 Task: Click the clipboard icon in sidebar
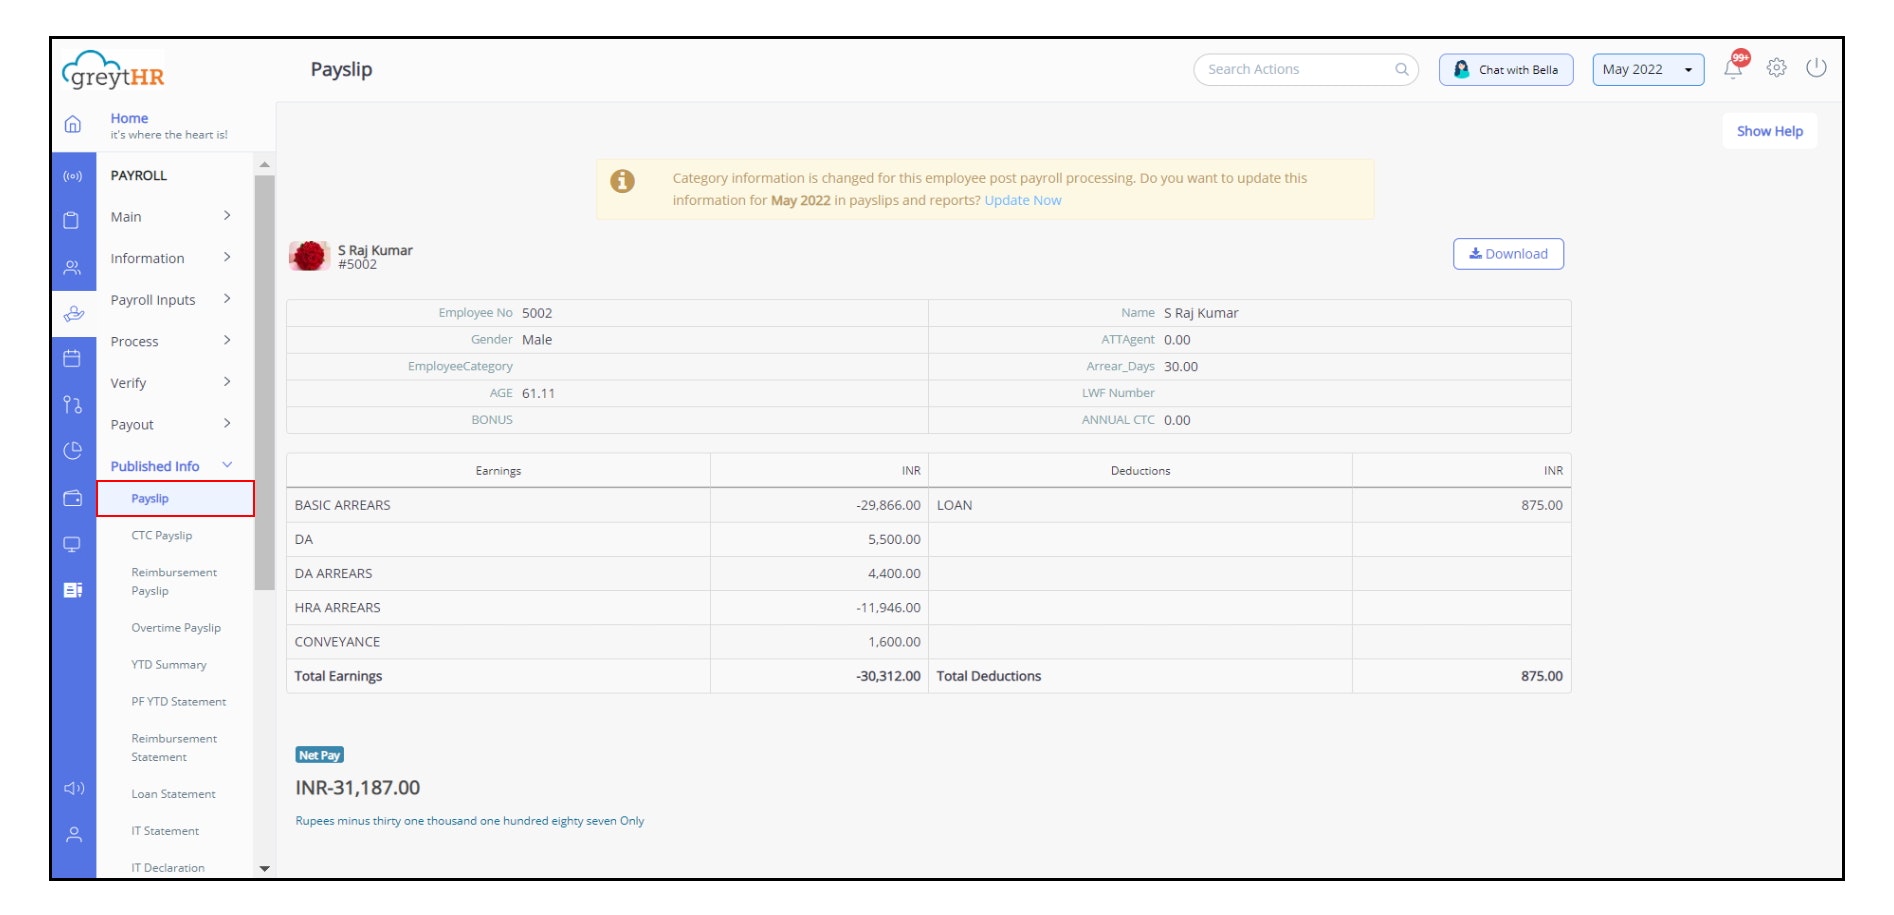73,217
